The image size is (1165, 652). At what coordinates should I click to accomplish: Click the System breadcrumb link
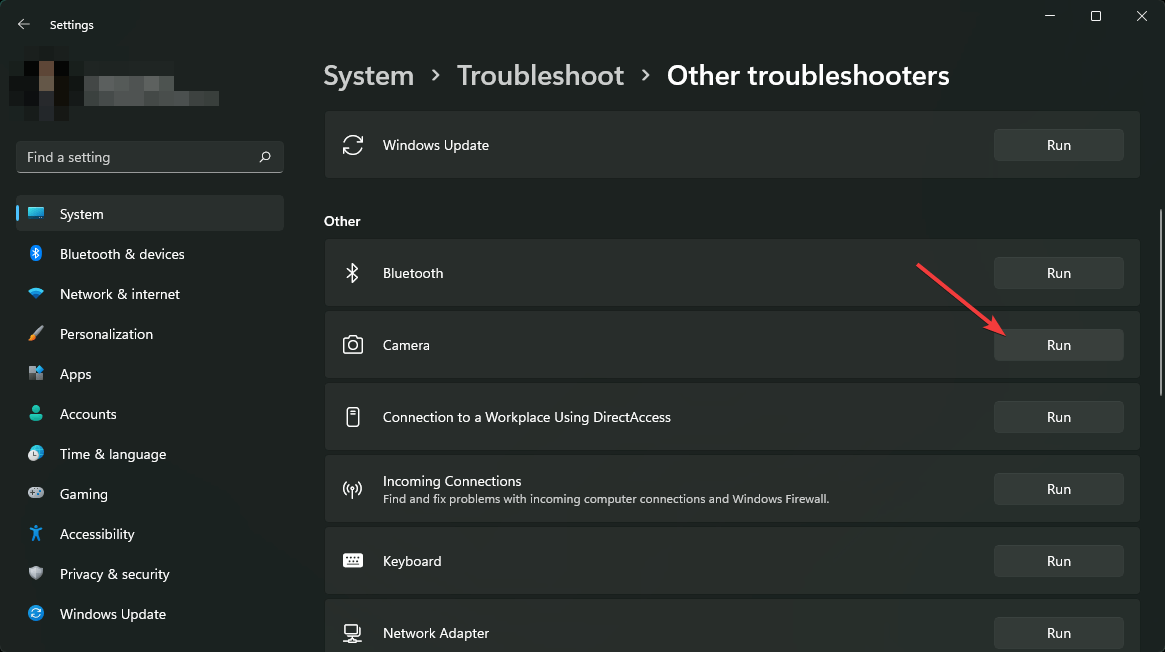(368, 75)
